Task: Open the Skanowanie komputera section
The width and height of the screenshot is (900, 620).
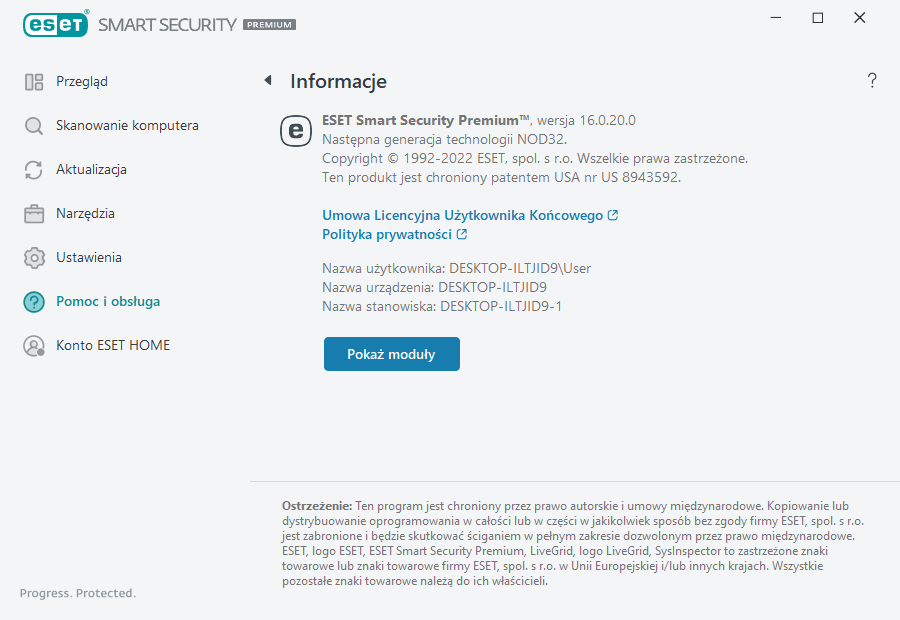Action: click(127, 126)
